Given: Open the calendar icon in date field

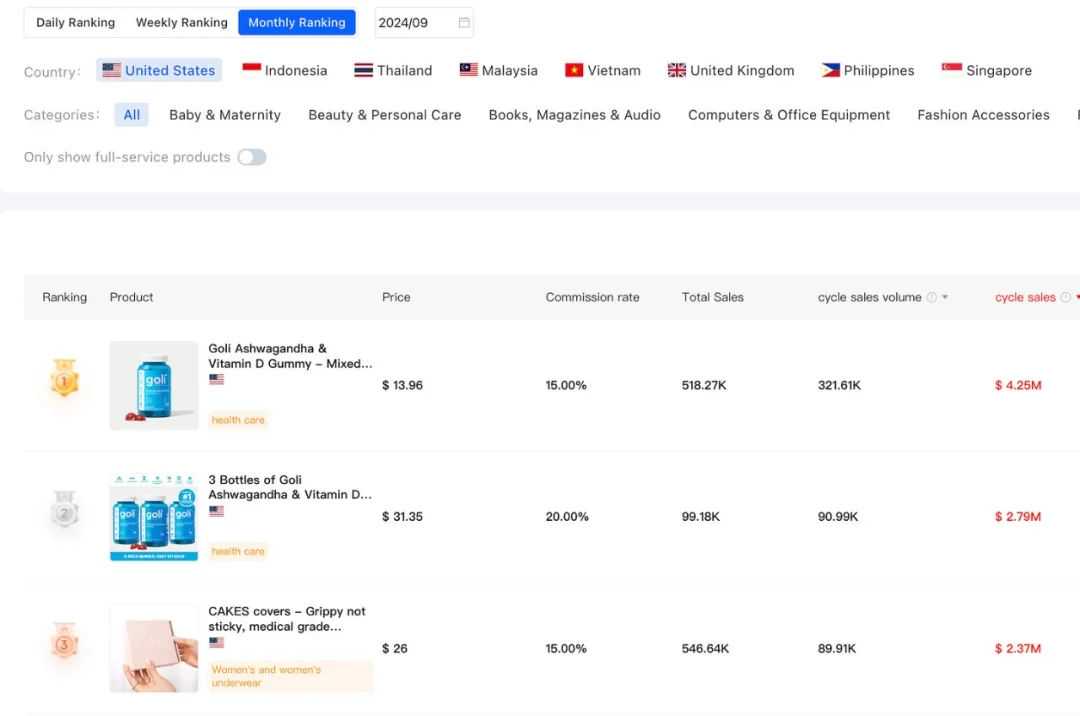Looking at the screenshot, I should coord(464,23).
